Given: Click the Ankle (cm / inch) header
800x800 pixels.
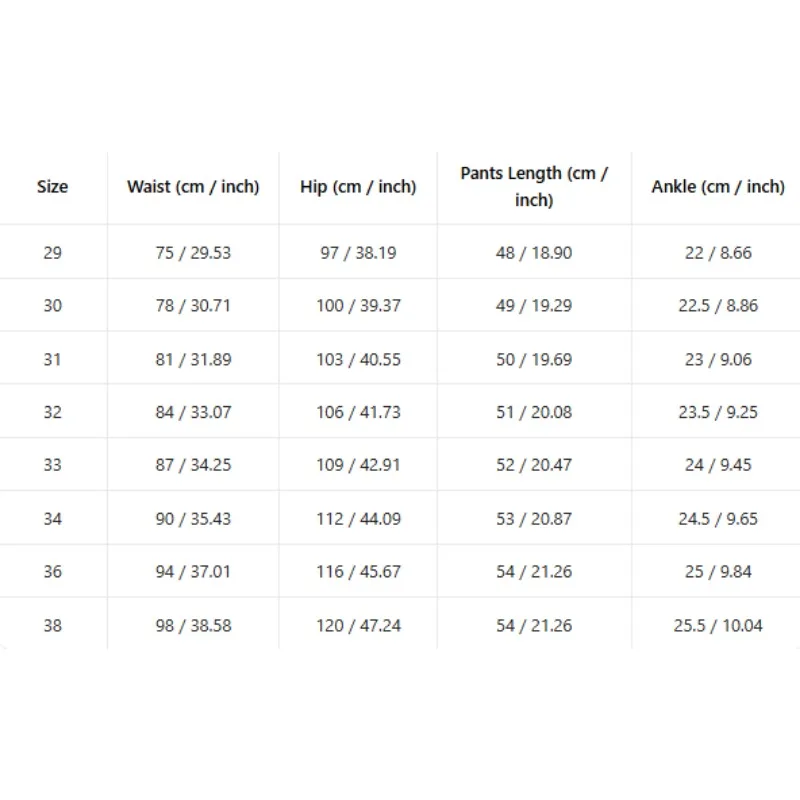Looking at the screenshot, I should point(718,187).
